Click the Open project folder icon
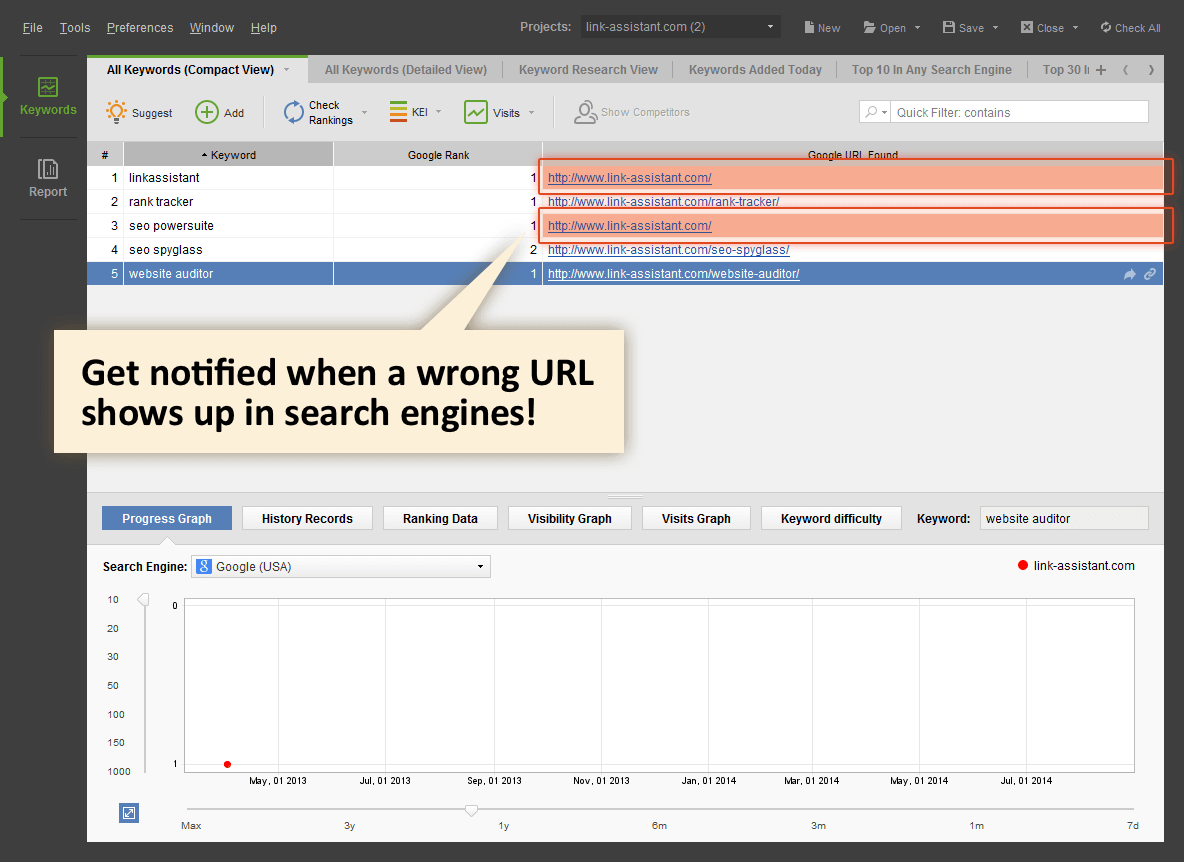This screenshot has height=862, width=1184. pyautogui.click(x=869, y=27)
